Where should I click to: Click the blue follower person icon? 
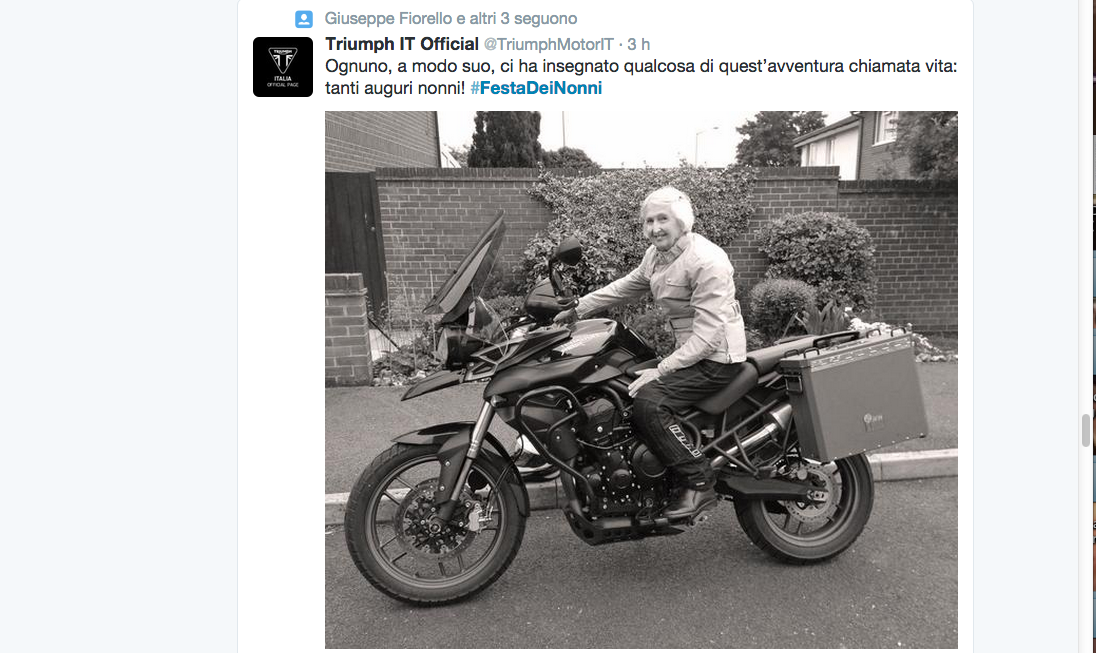pos(303,19)
